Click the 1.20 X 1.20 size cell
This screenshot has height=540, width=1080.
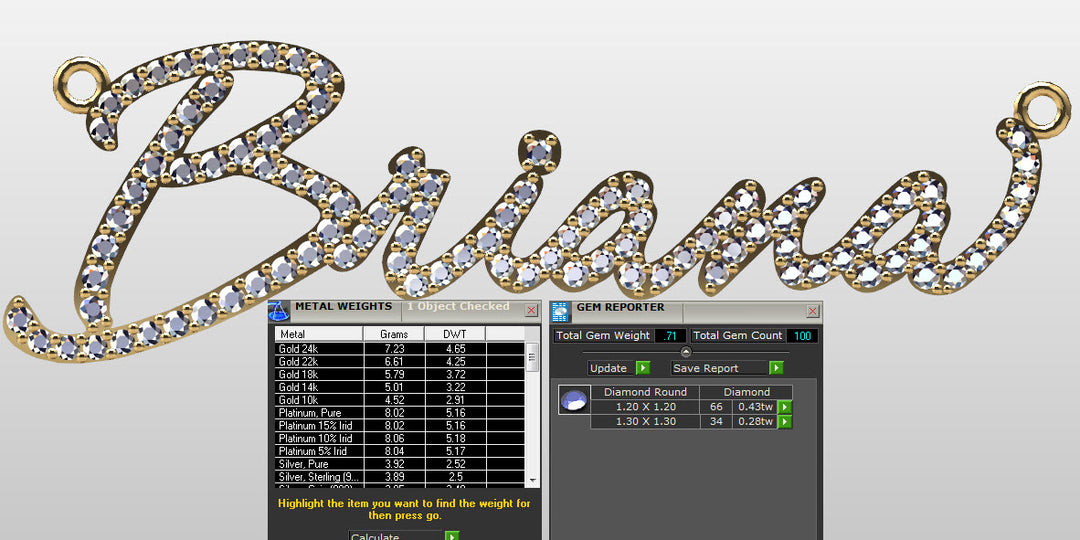(645, 406)
